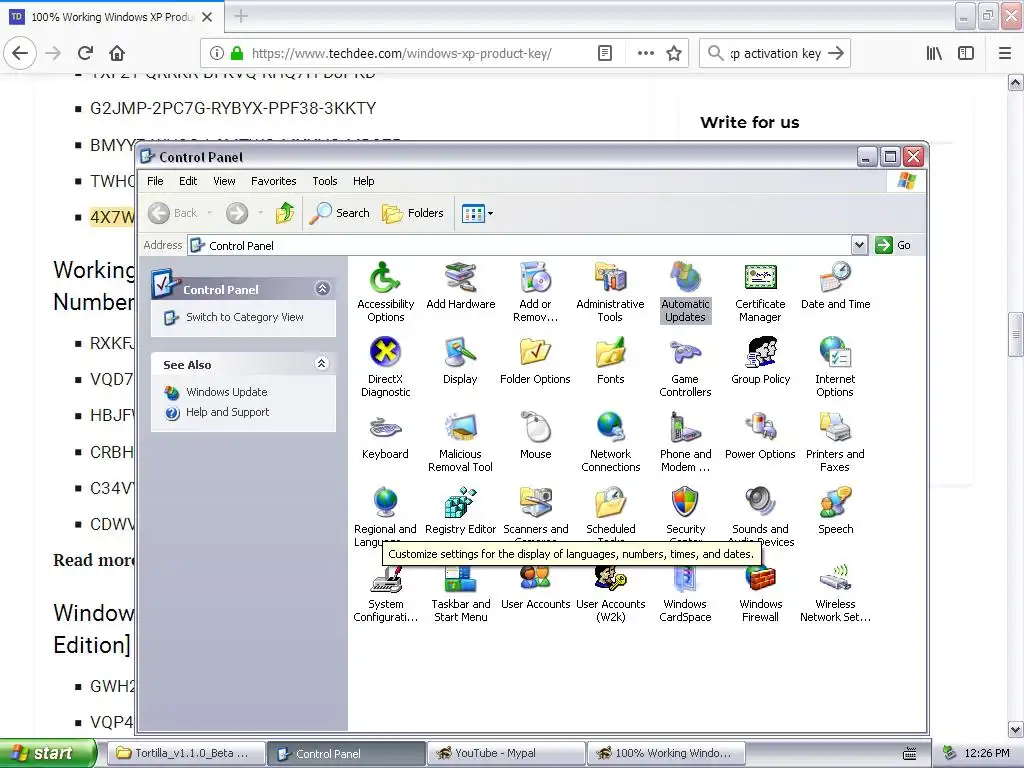The image size is (1024, 768).
Task: Launch DirectX Diagnostic icon
Action: pyautogui.click(x=385, y=367)
